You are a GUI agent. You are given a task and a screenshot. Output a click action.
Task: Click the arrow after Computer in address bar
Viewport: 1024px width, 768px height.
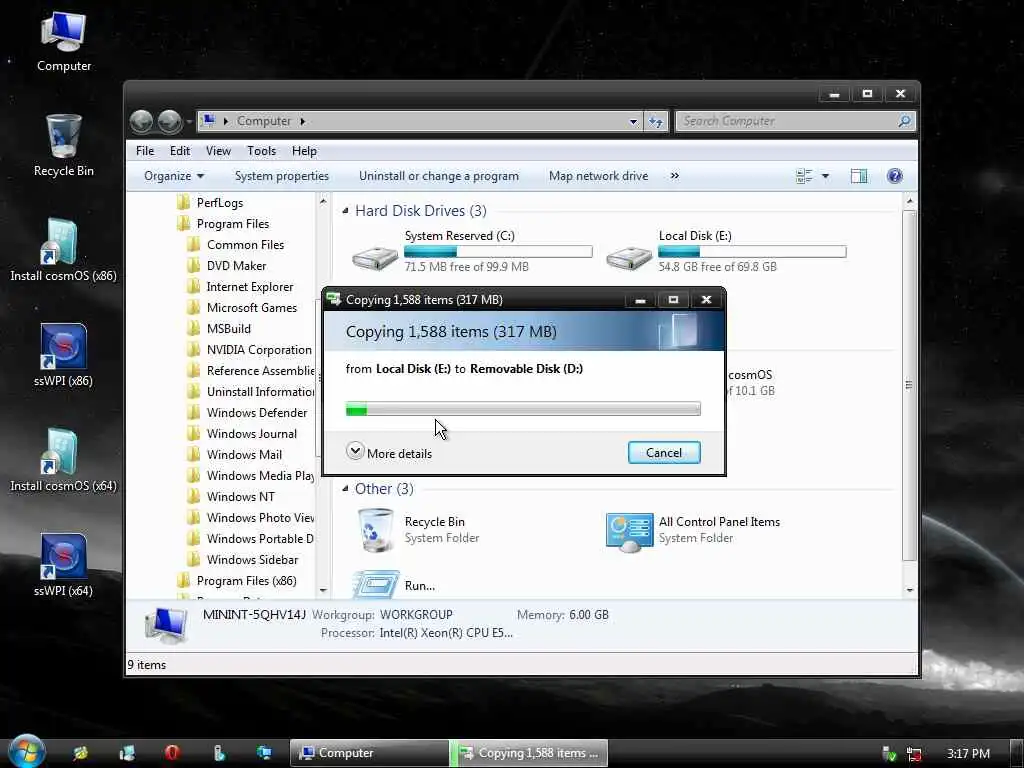click(x=302, y=121)
